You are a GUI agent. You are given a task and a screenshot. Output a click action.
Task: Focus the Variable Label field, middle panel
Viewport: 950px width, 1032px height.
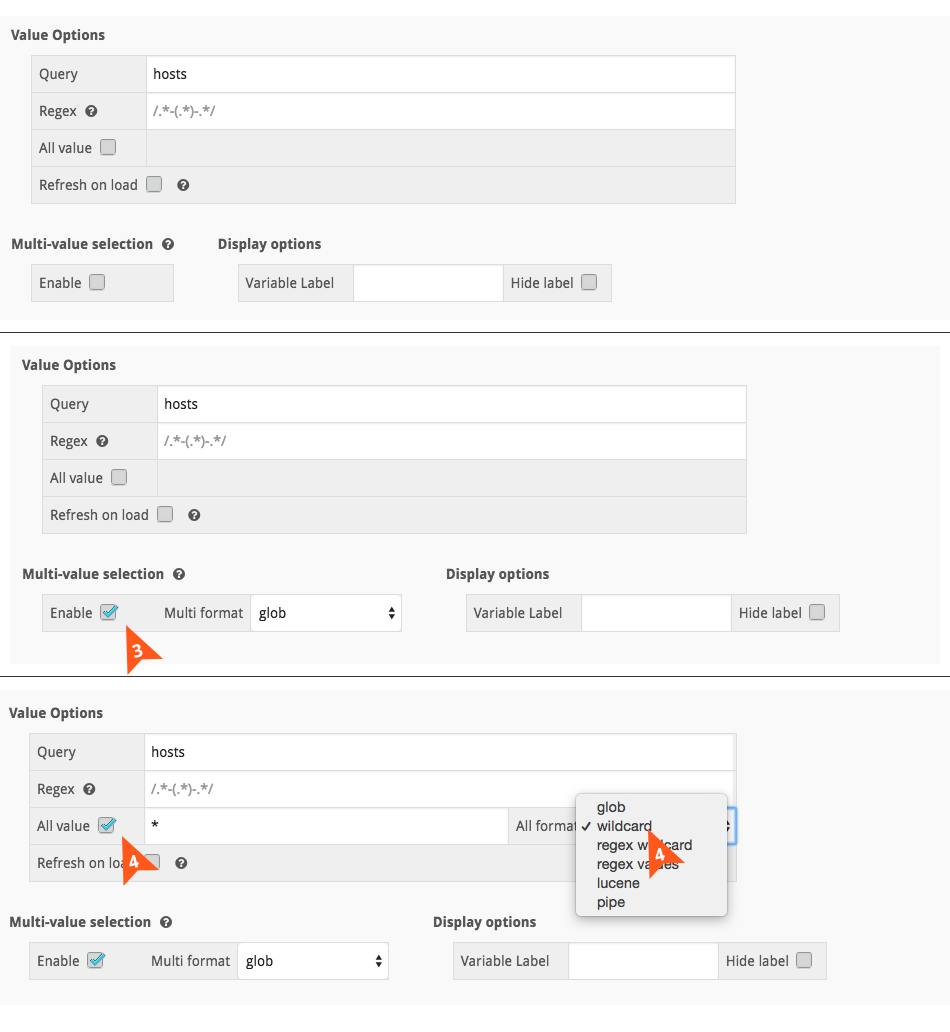(656, 613)
